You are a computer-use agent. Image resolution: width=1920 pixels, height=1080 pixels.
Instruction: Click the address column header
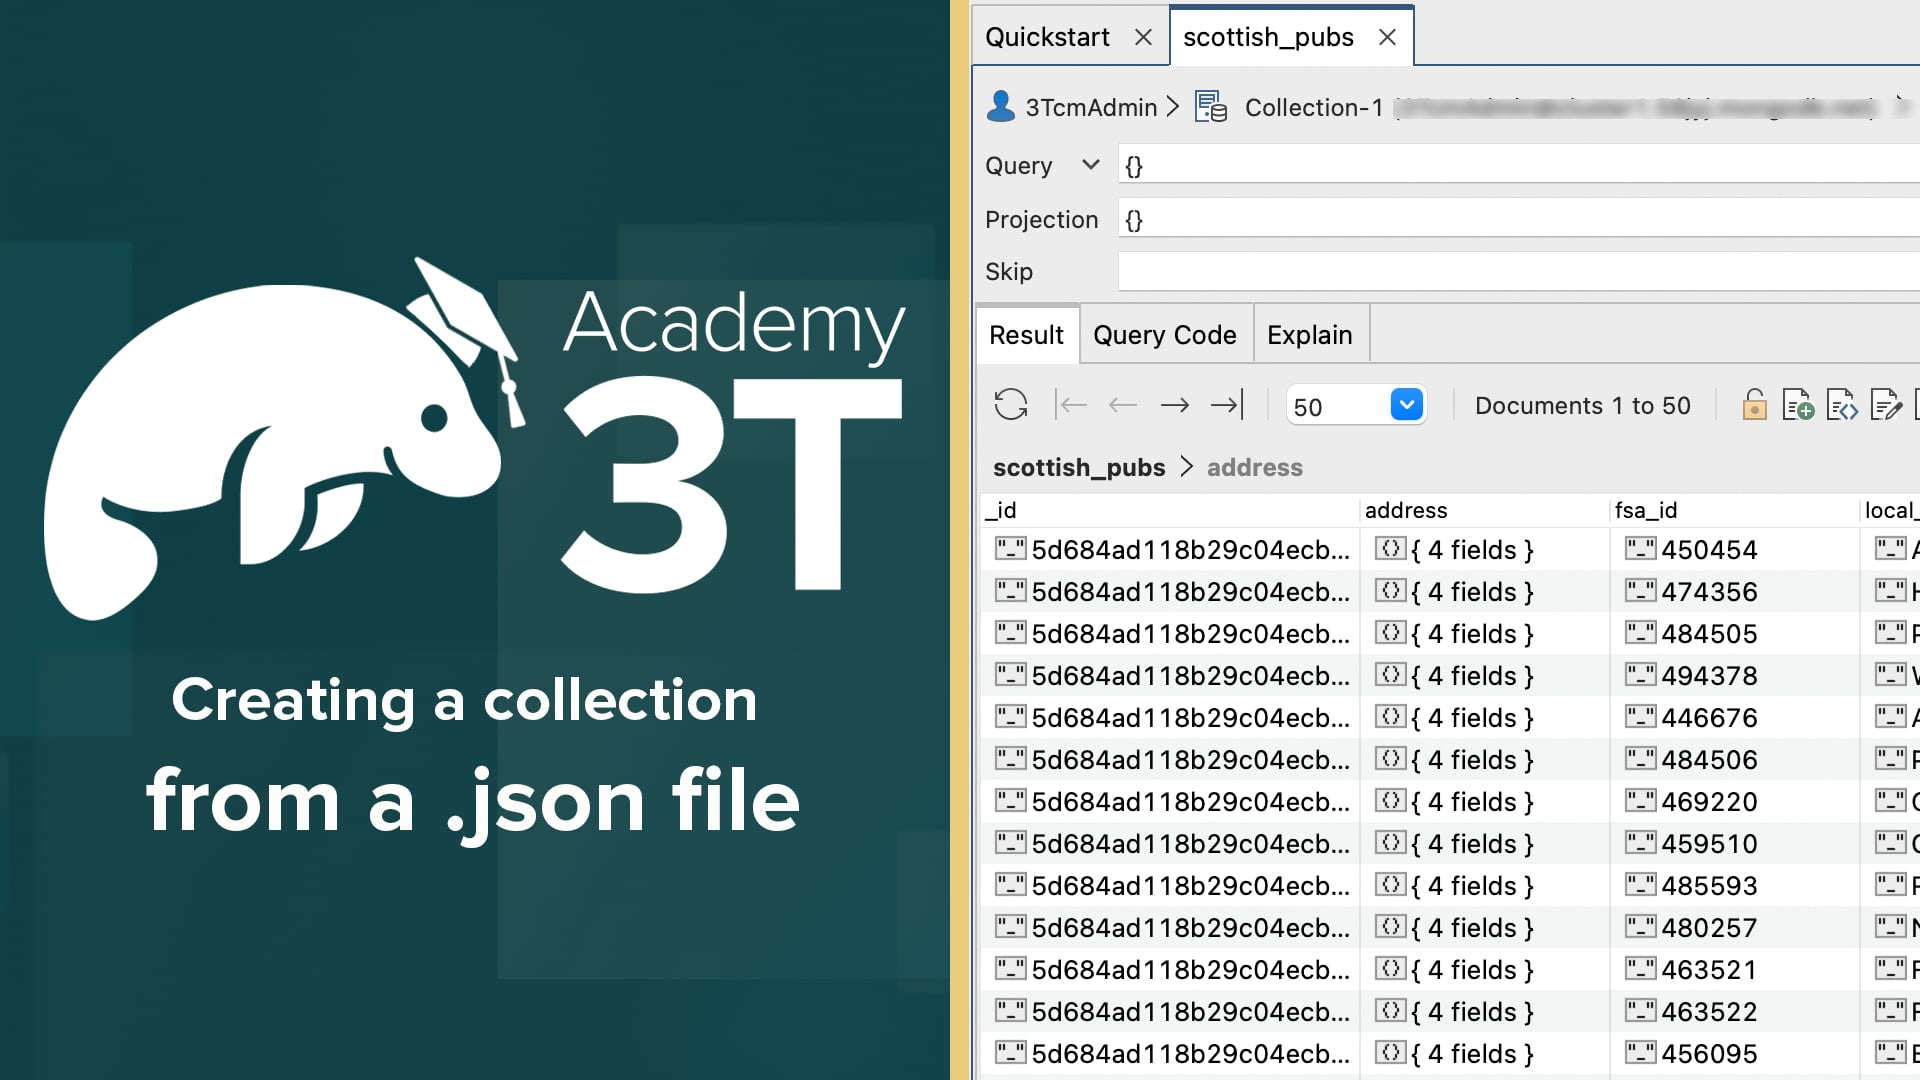(1484, 510)
